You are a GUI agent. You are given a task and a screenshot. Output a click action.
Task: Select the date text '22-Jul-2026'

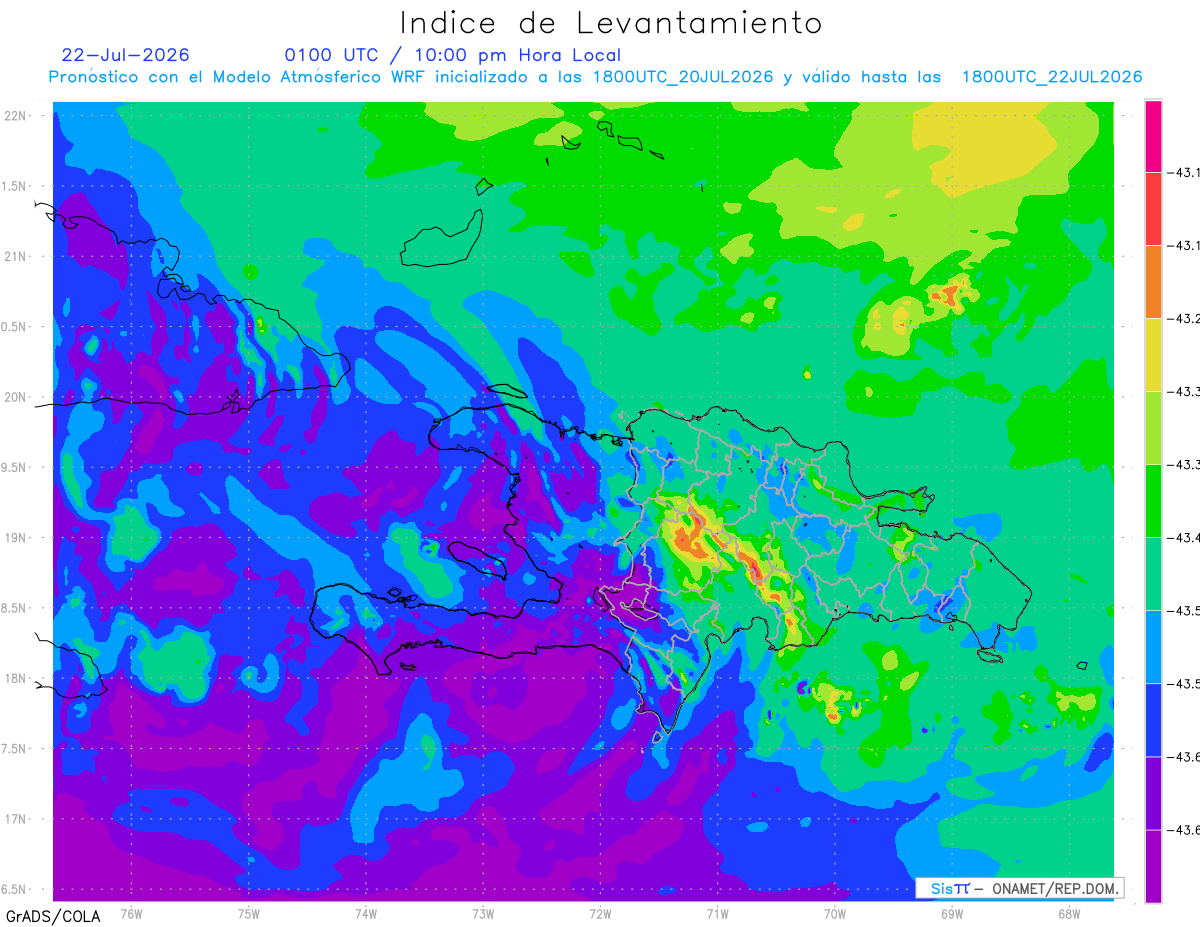pos(125,55)
